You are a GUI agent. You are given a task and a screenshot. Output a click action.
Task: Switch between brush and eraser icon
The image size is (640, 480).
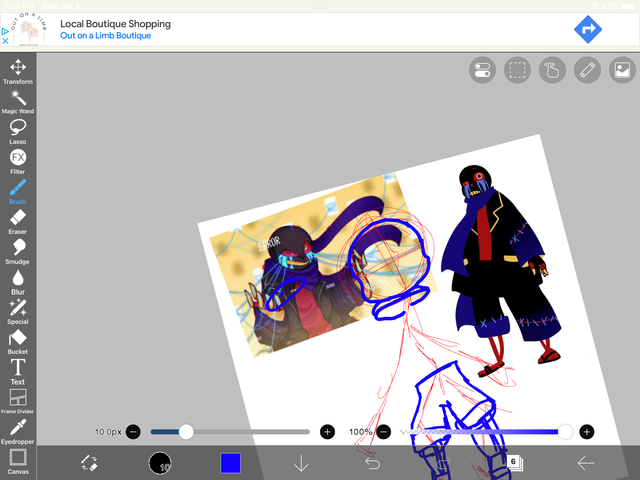pos(89,463)
